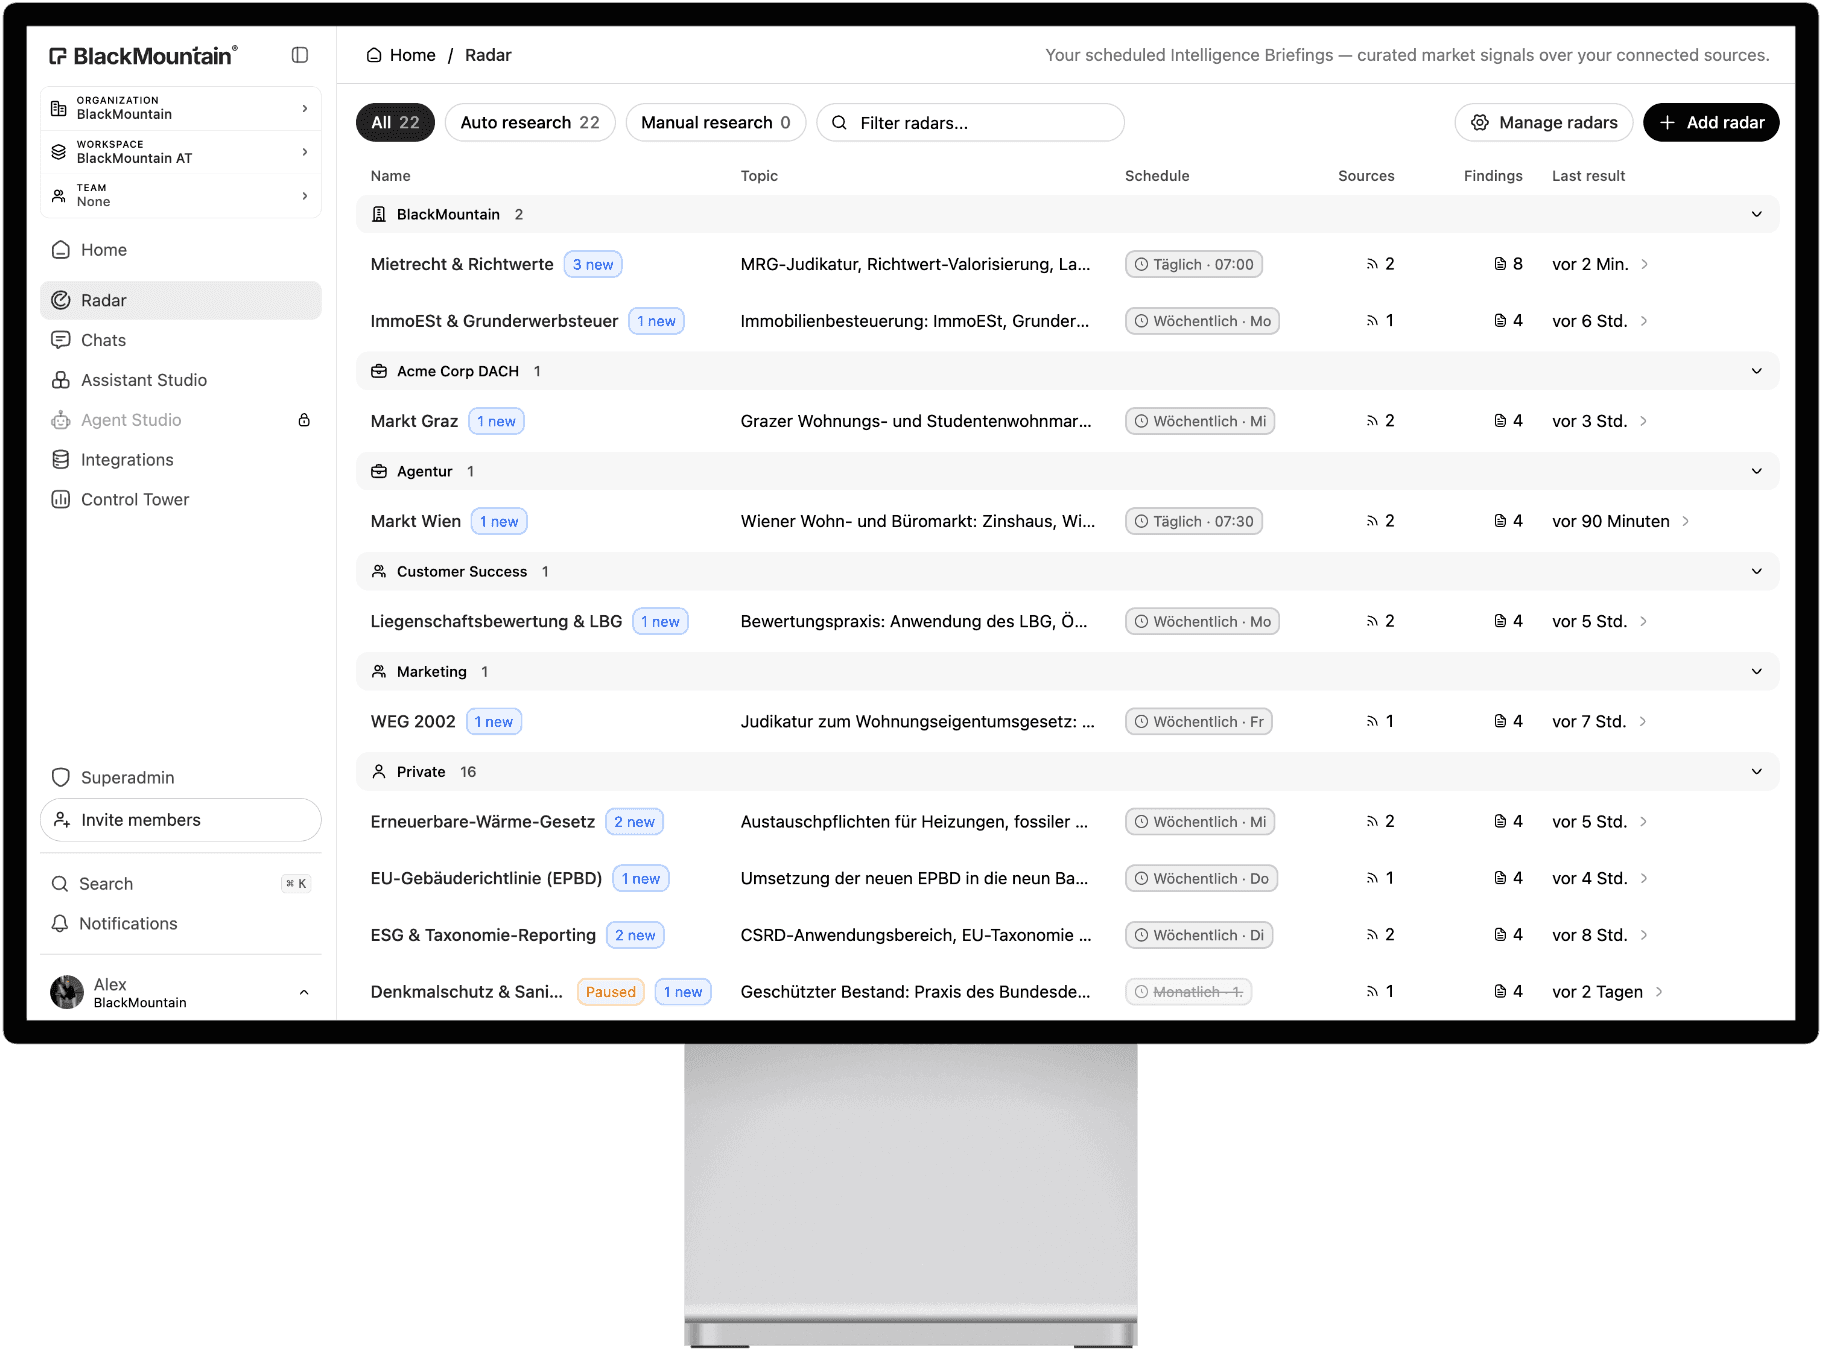Expand the Organization BlackMountain selector

click(x=181, y=108)
